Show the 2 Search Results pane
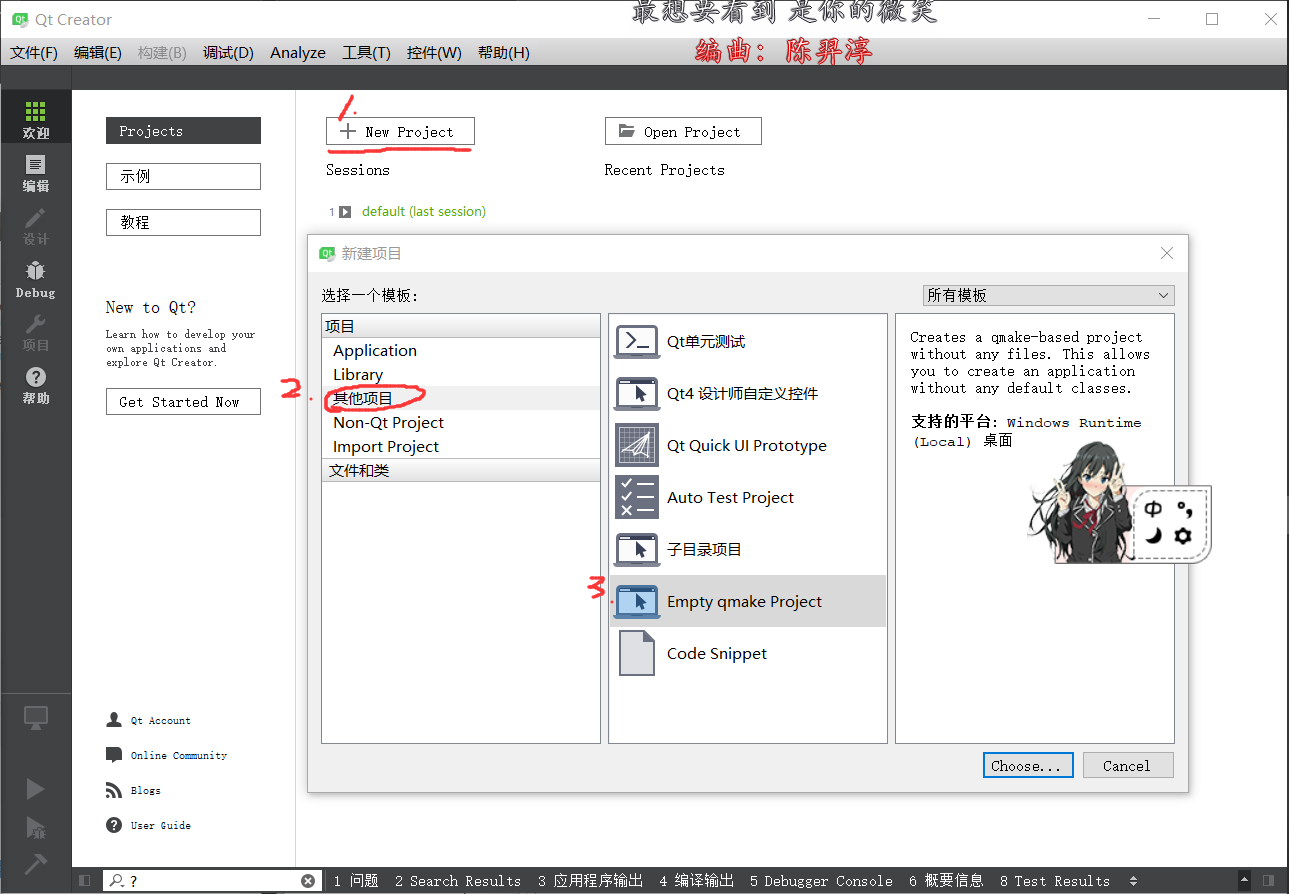Image resolution: width=1289 pixels, height=894 pixels. 458,881
